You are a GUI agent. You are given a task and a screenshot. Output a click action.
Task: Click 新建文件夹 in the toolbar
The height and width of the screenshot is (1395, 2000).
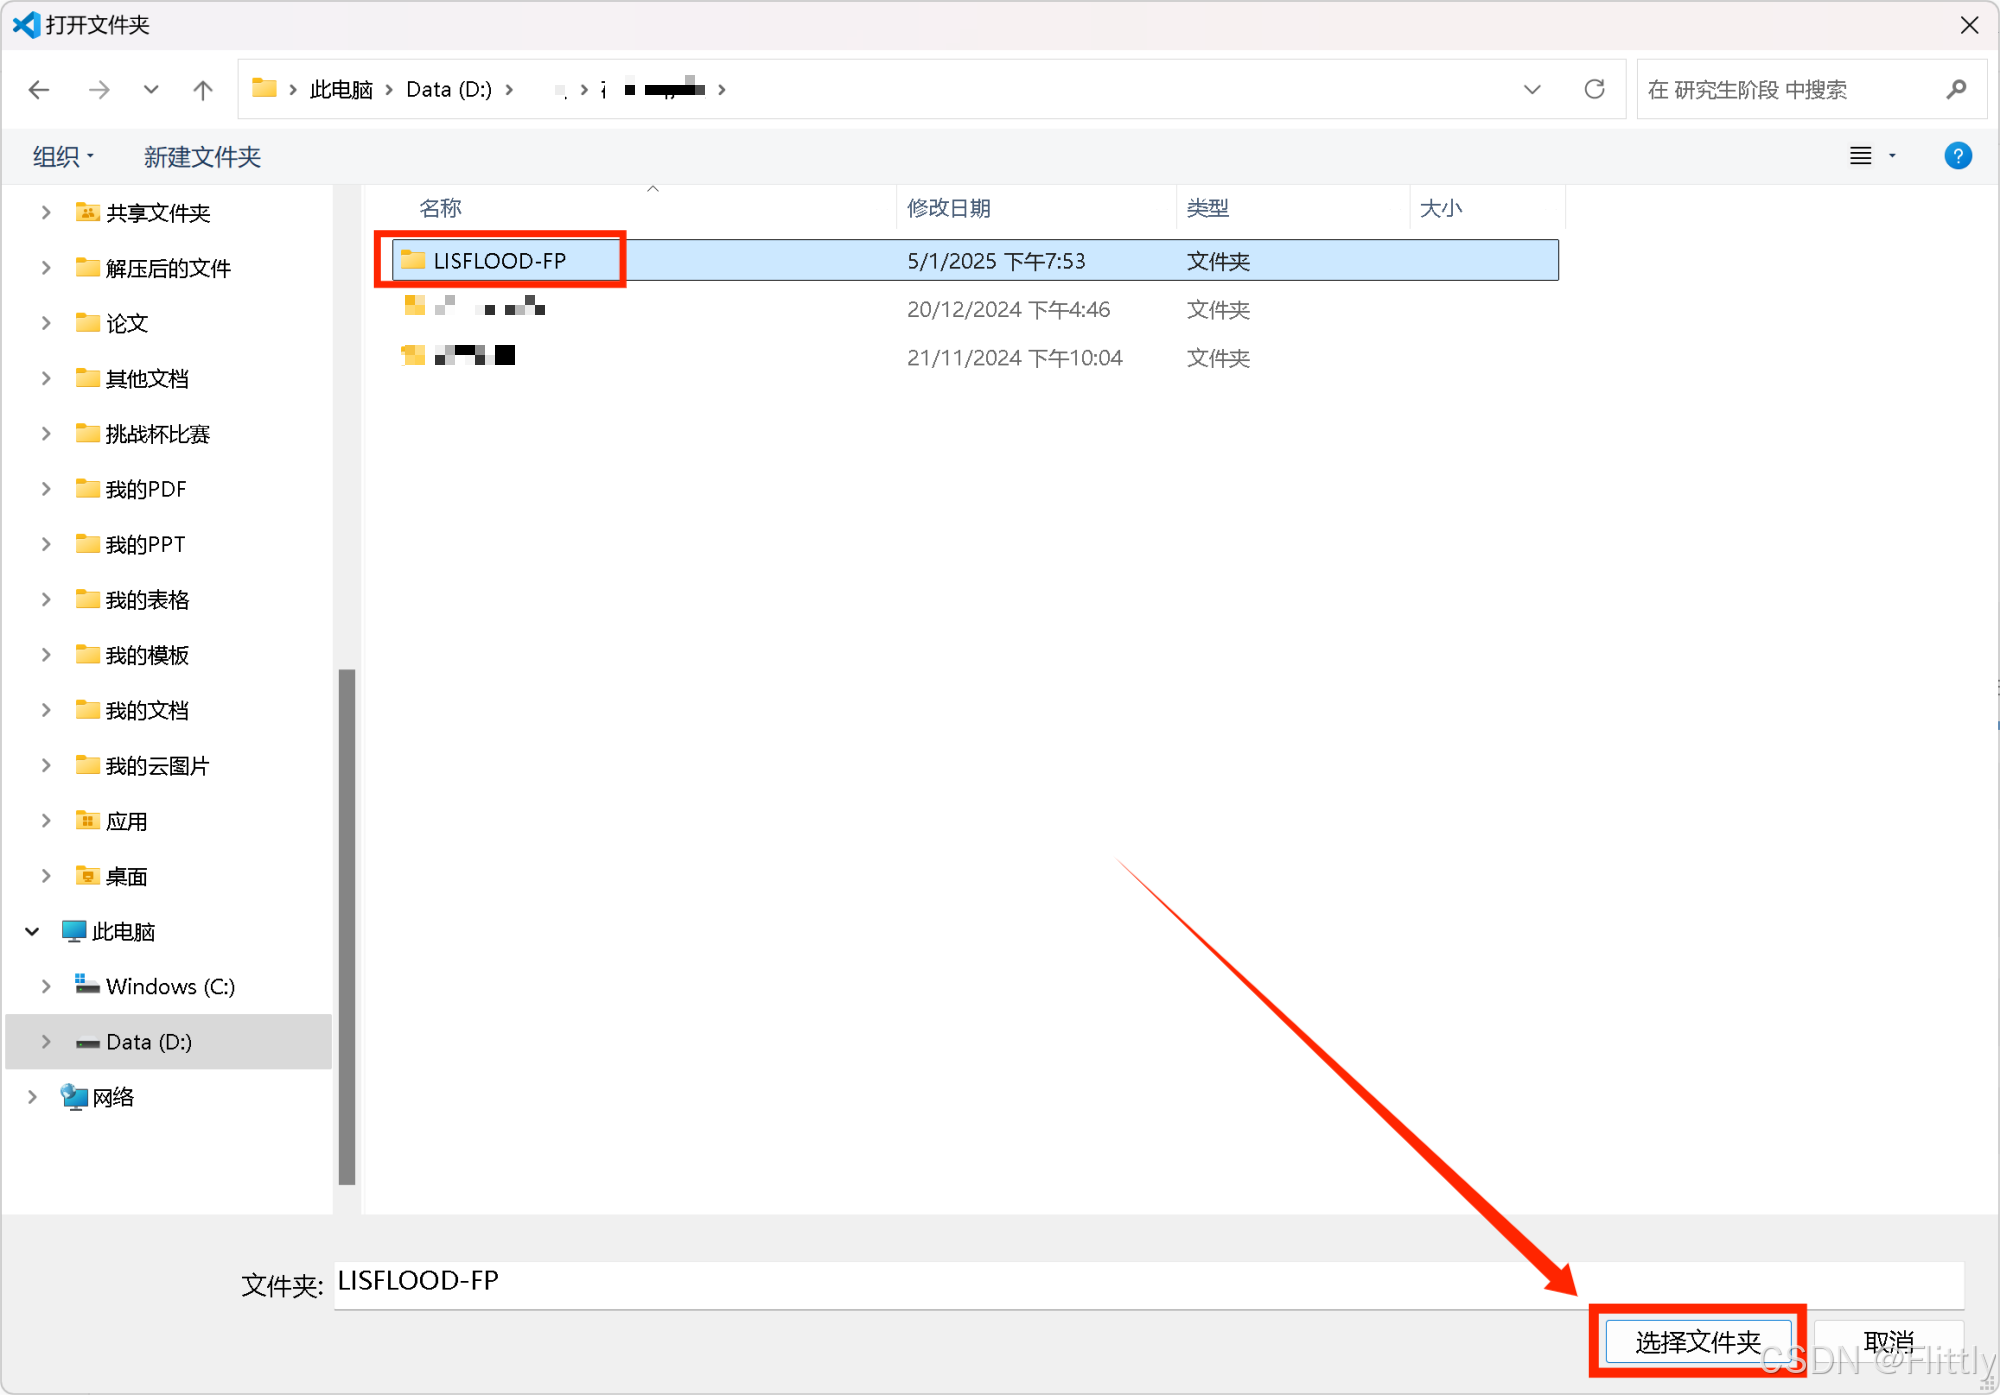(202, 157)
